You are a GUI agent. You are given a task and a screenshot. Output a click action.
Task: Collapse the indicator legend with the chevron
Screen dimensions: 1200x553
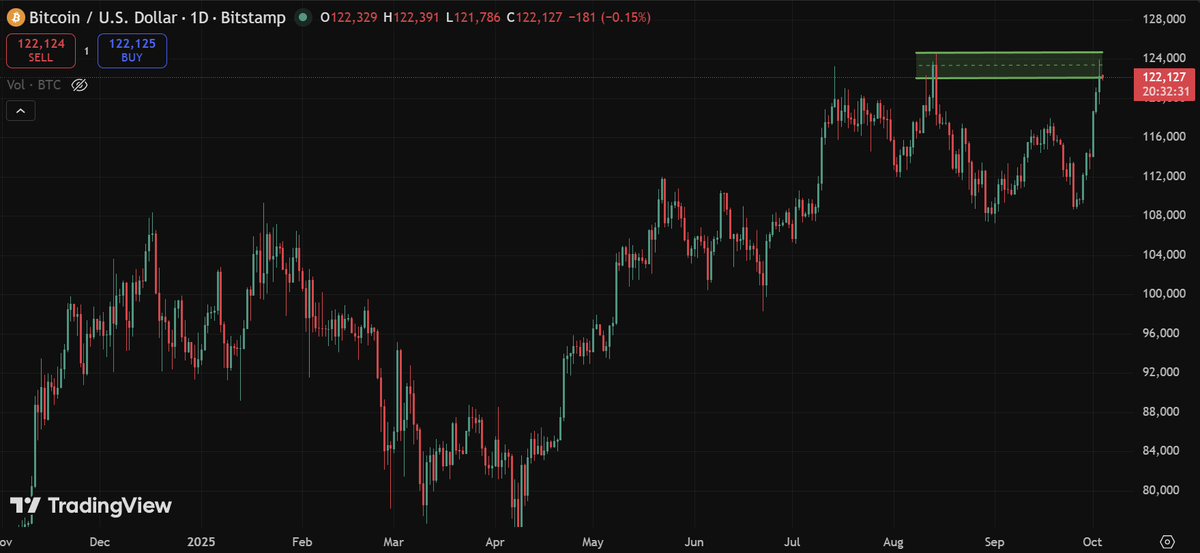pos(20,111)
